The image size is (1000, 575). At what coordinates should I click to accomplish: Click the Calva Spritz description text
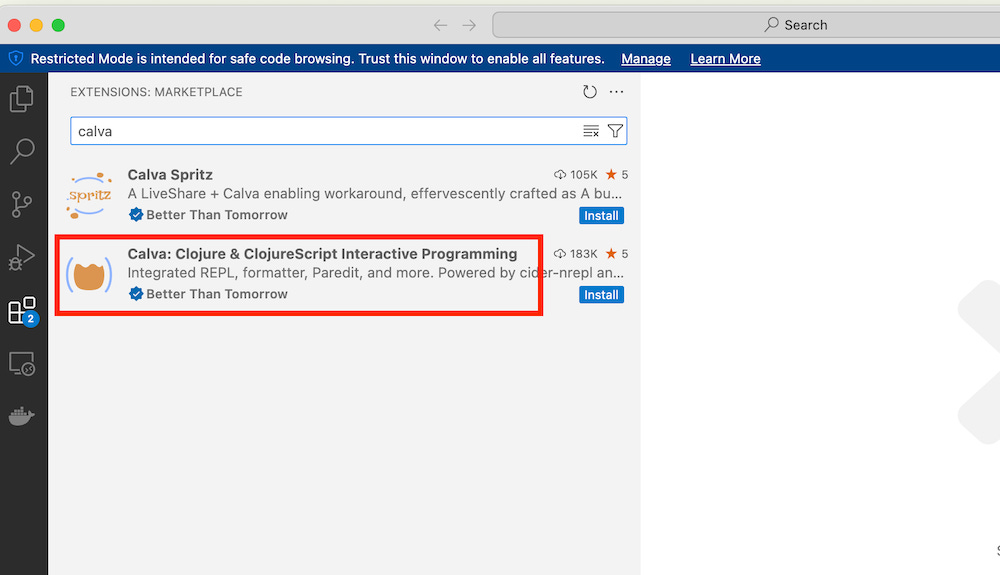click(x=375, y=194)
